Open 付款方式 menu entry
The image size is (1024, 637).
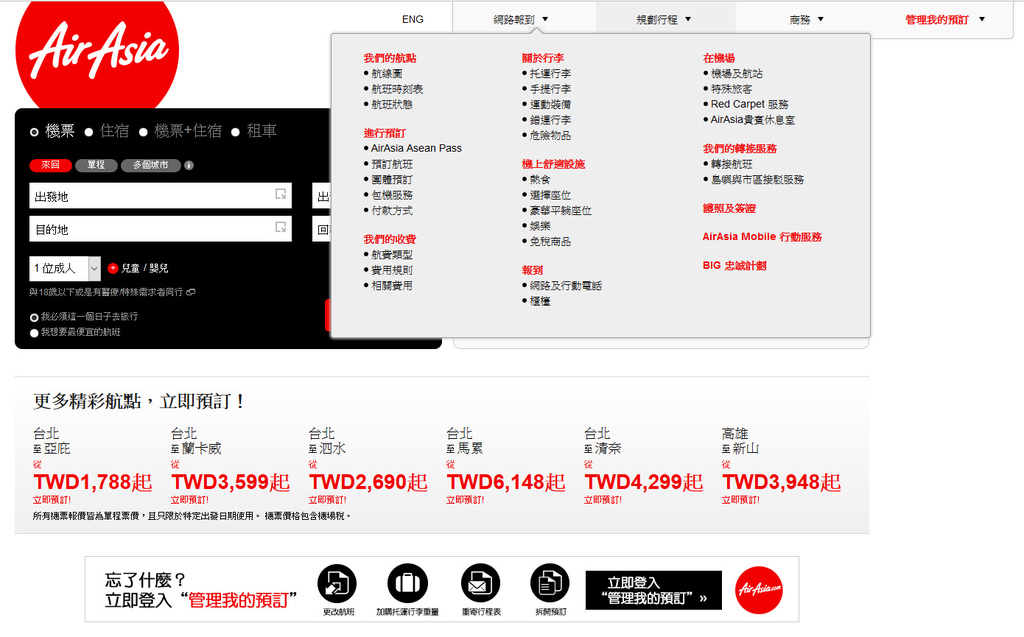pos(392,210)
